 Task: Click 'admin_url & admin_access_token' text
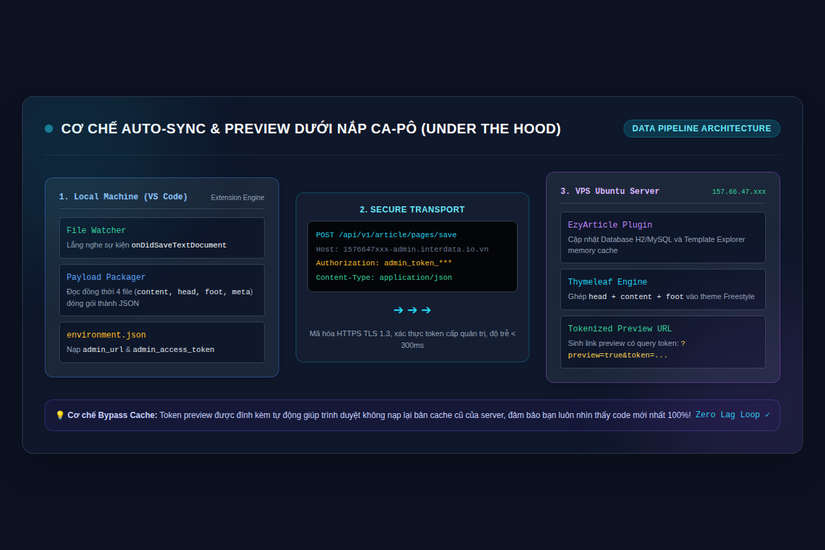click(x=148, y=349)
